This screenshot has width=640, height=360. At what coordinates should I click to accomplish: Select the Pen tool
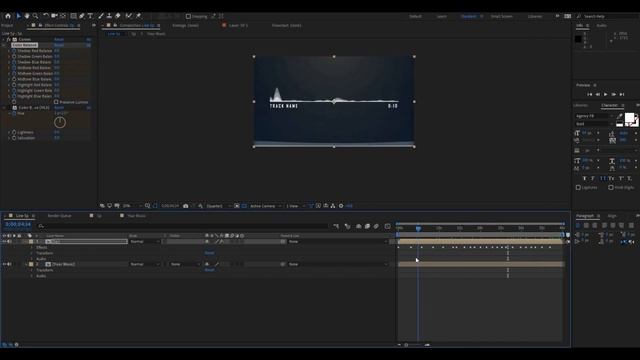82,16
